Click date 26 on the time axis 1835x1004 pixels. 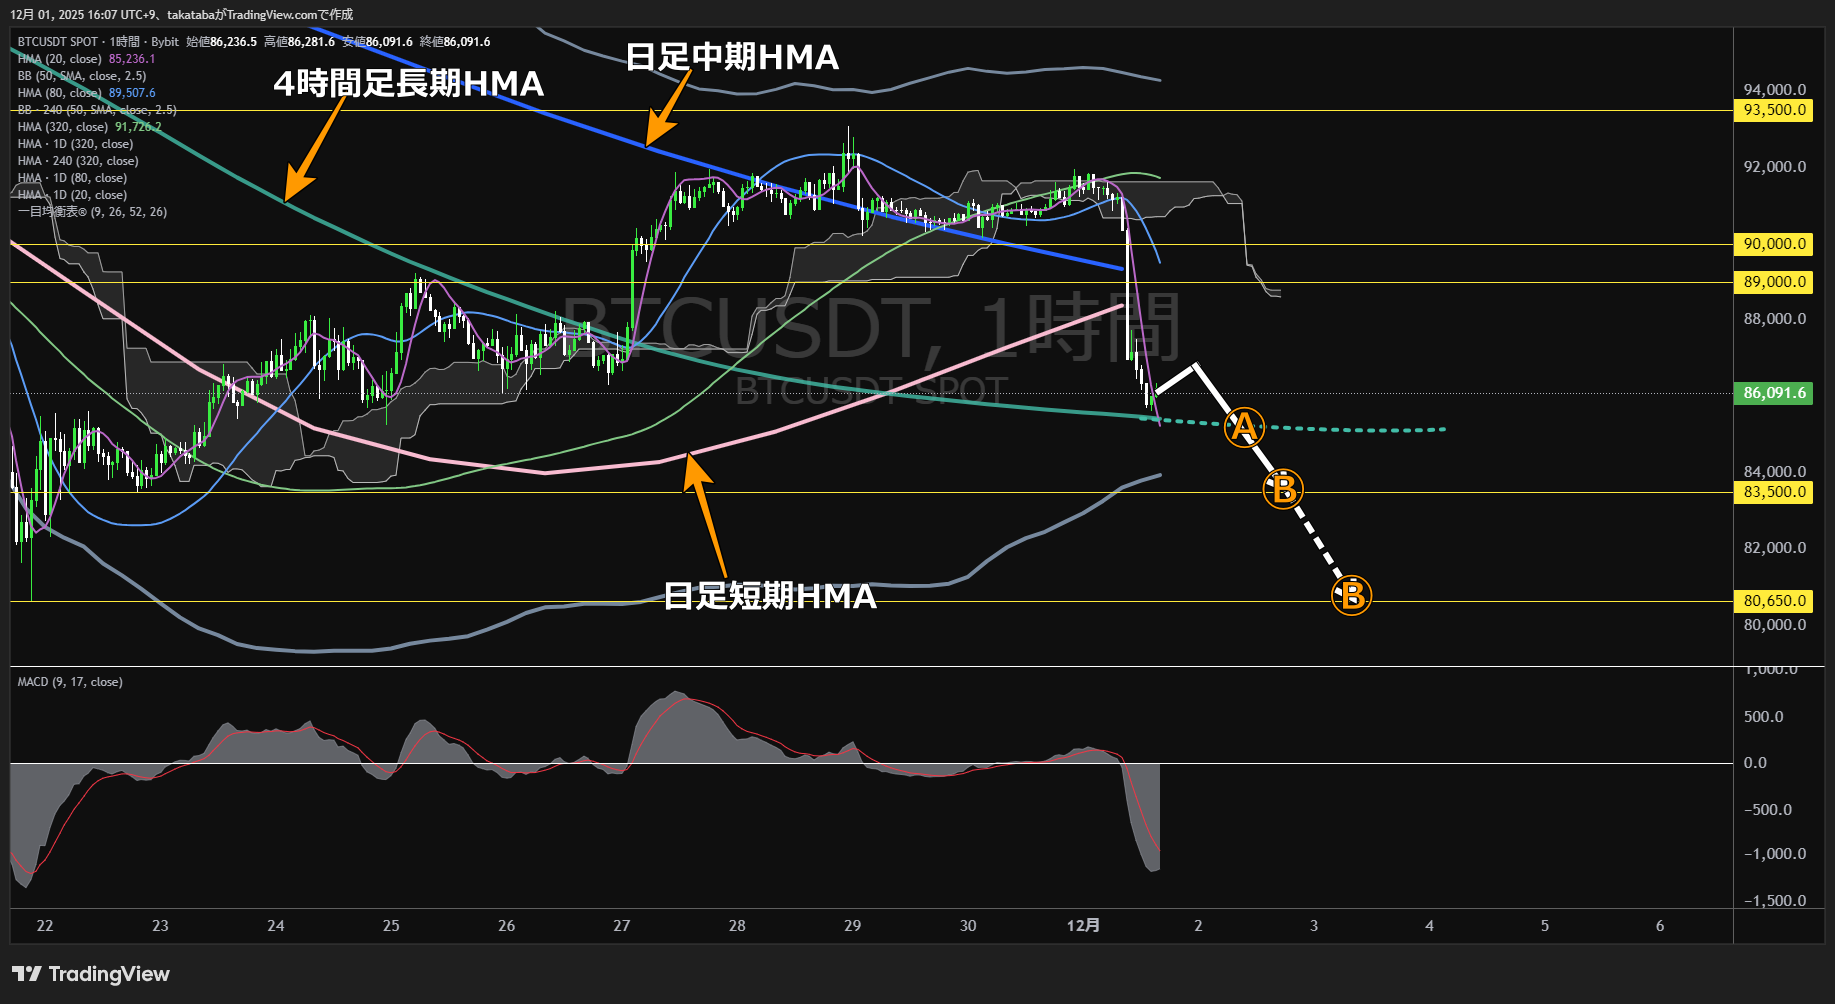click(x=507, y=926)
